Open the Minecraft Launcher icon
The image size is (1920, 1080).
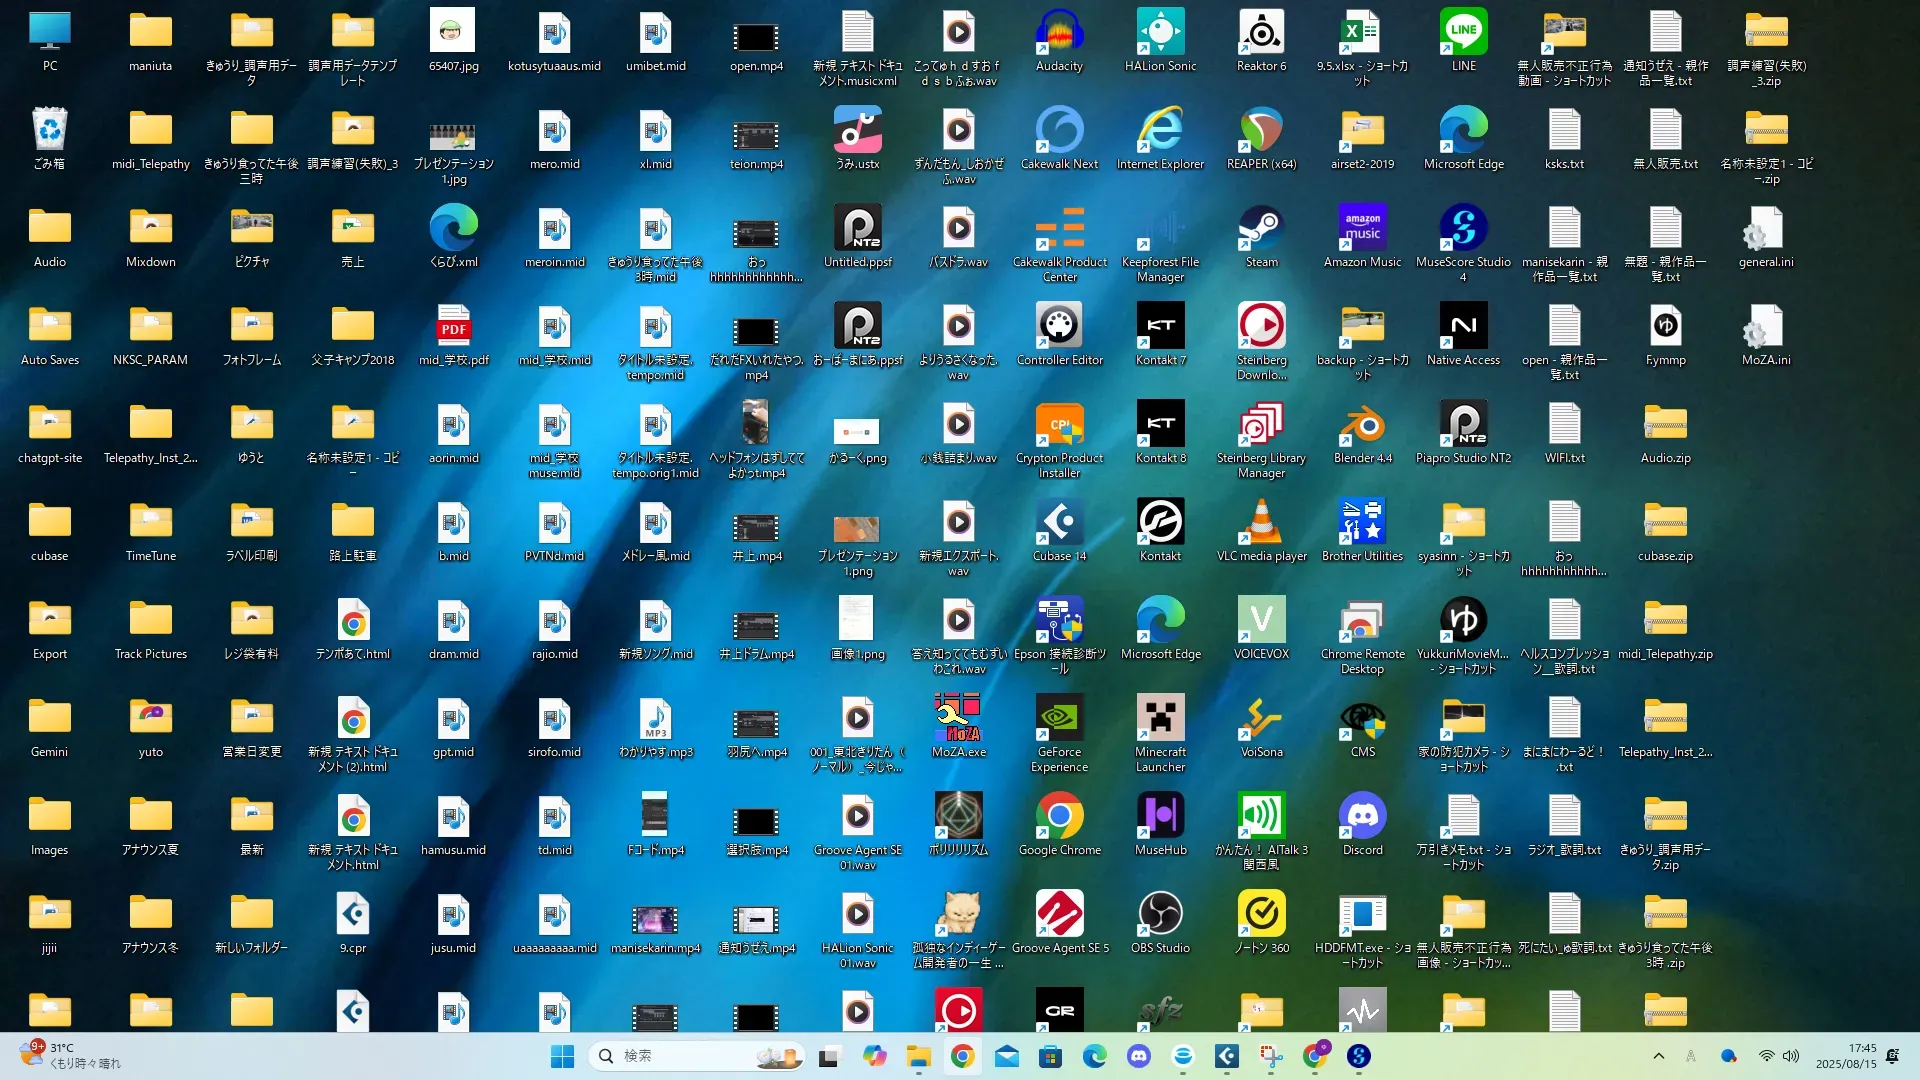pos(1160,720)
